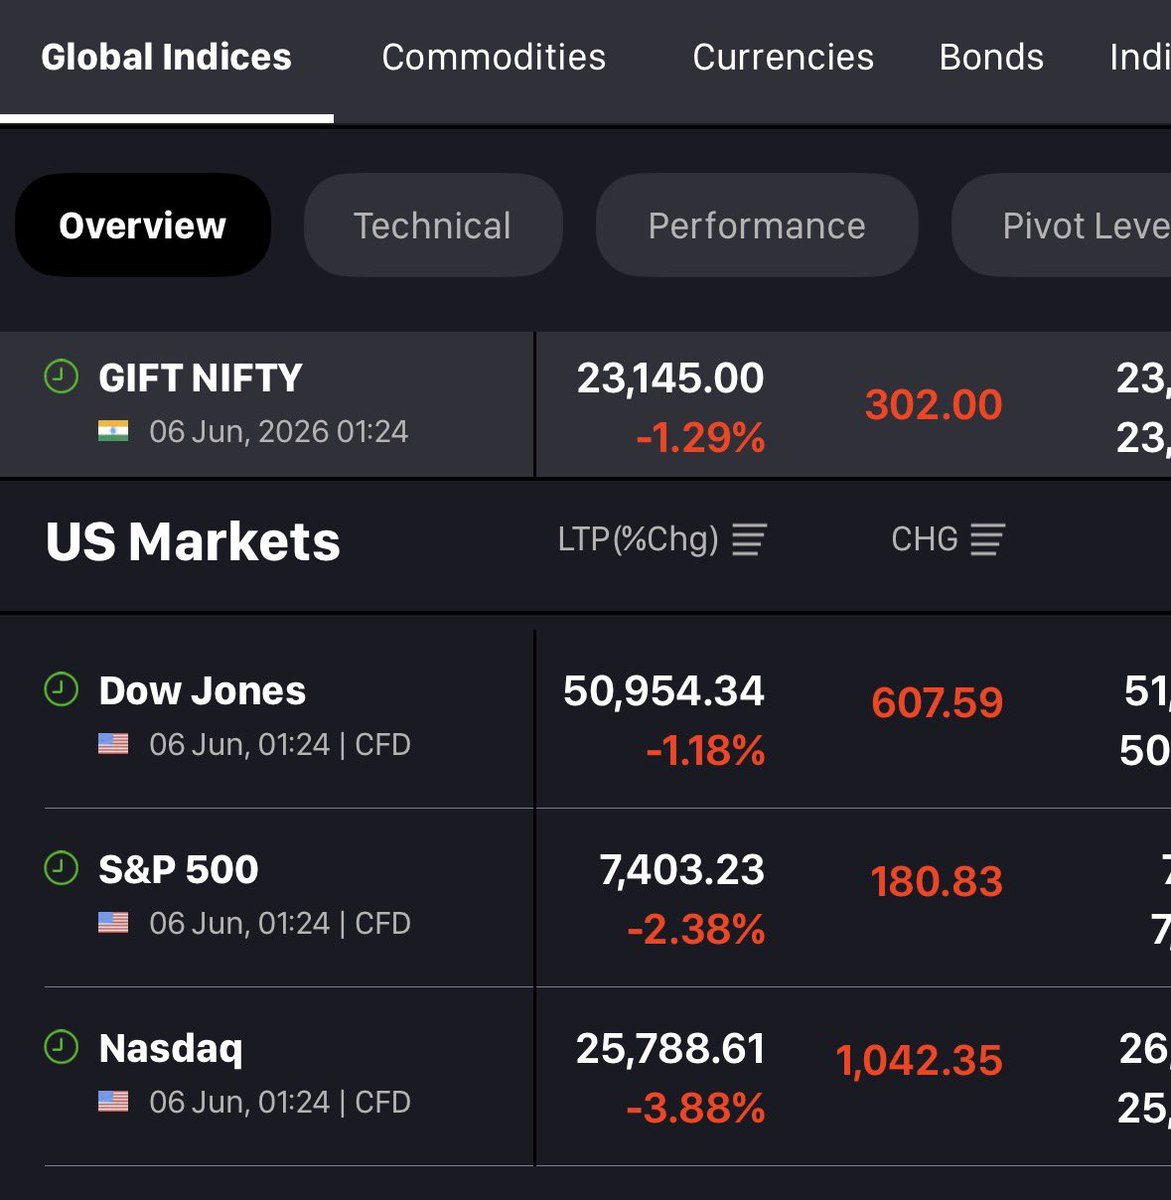This screenshot has width=1171, height=1200.
Task: Select the Dow Jones price 50,954.34
Action: [664, 691]
